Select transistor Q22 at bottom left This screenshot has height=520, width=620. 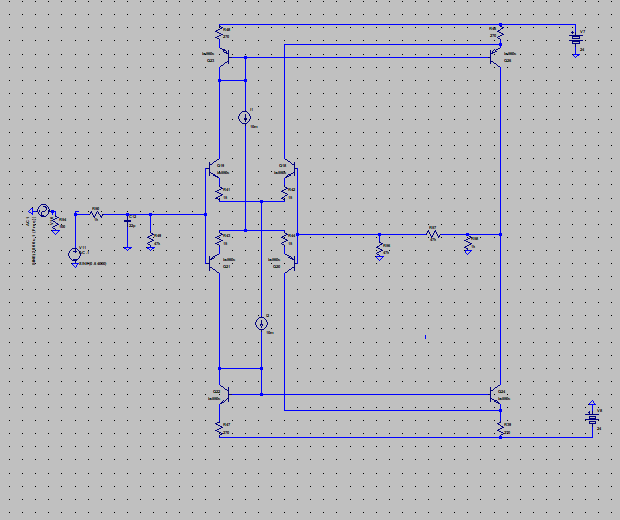[x=224, y=395]
